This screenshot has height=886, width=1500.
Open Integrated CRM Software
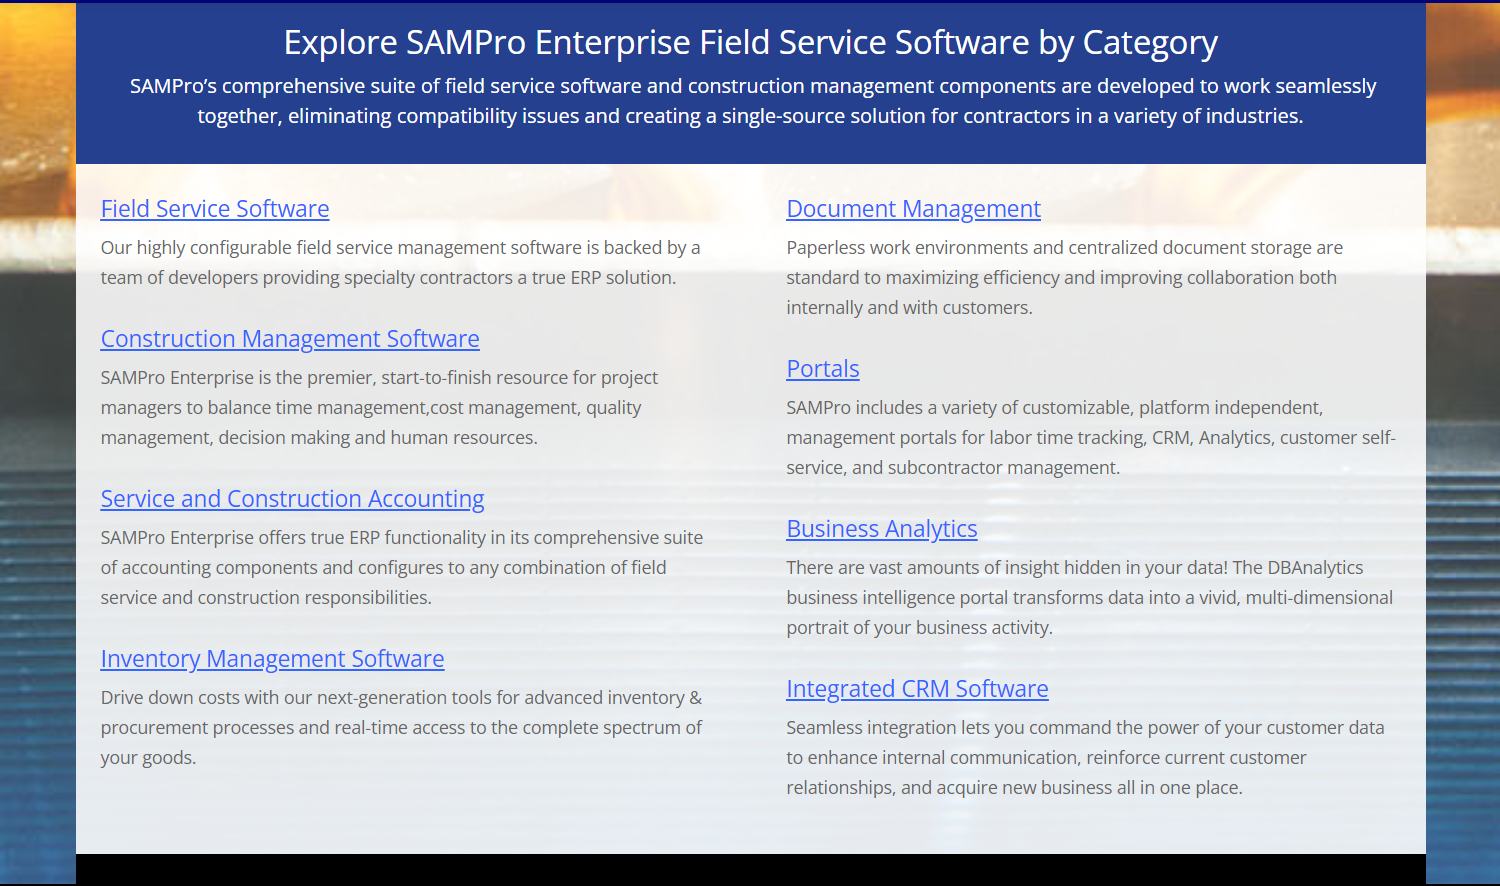click(917, 689)
